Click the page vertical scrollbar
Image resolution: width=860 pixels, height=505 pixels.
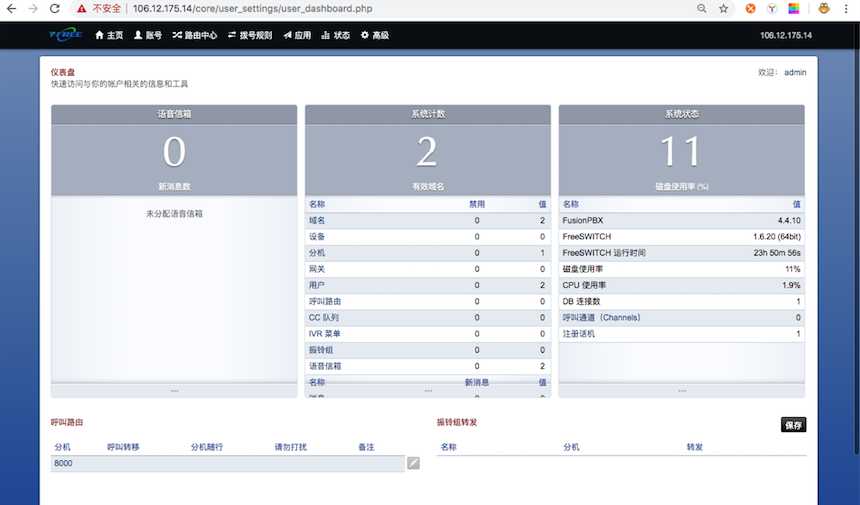[x=856, y=241]
